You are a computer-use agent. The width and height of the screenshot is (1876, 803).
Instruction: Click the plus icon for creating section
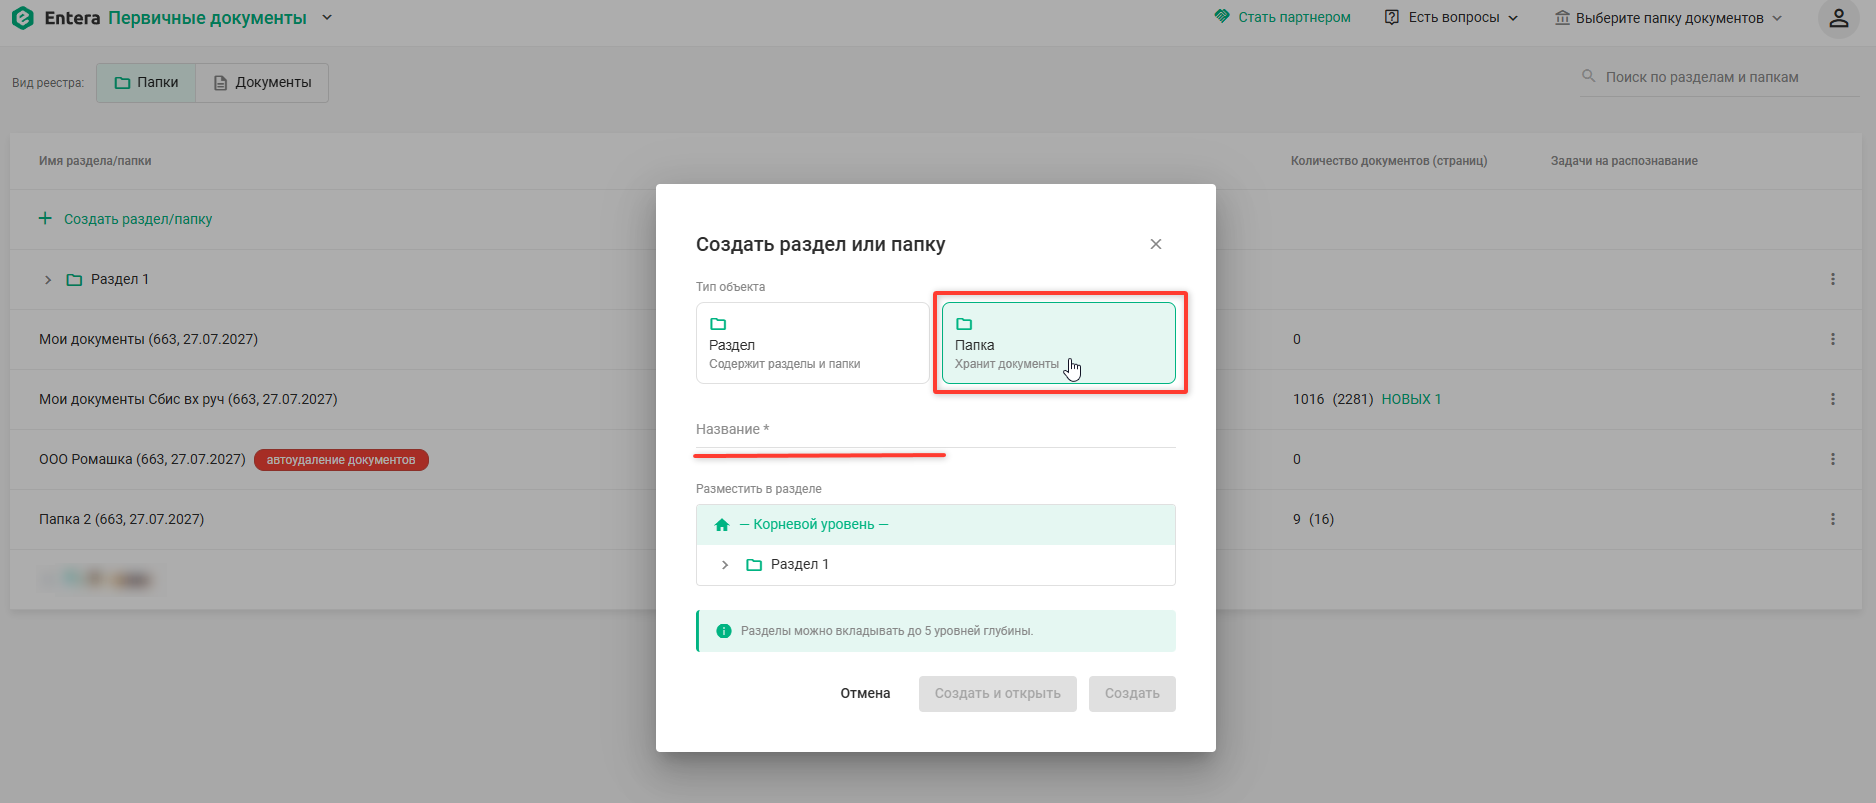(45, 218)
